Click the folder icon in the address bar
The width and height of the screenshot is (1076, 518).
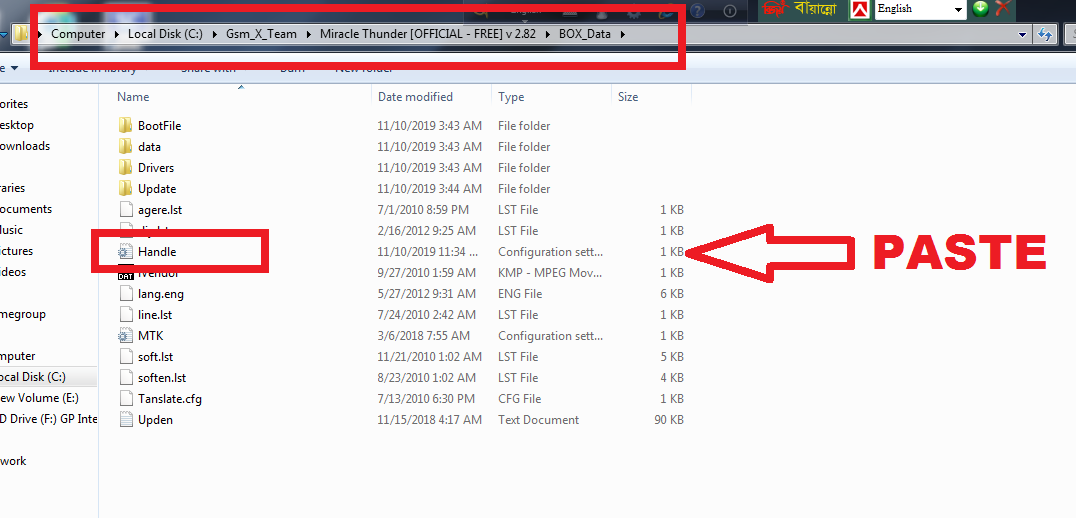pyautogui.click(x=22, y=34)
